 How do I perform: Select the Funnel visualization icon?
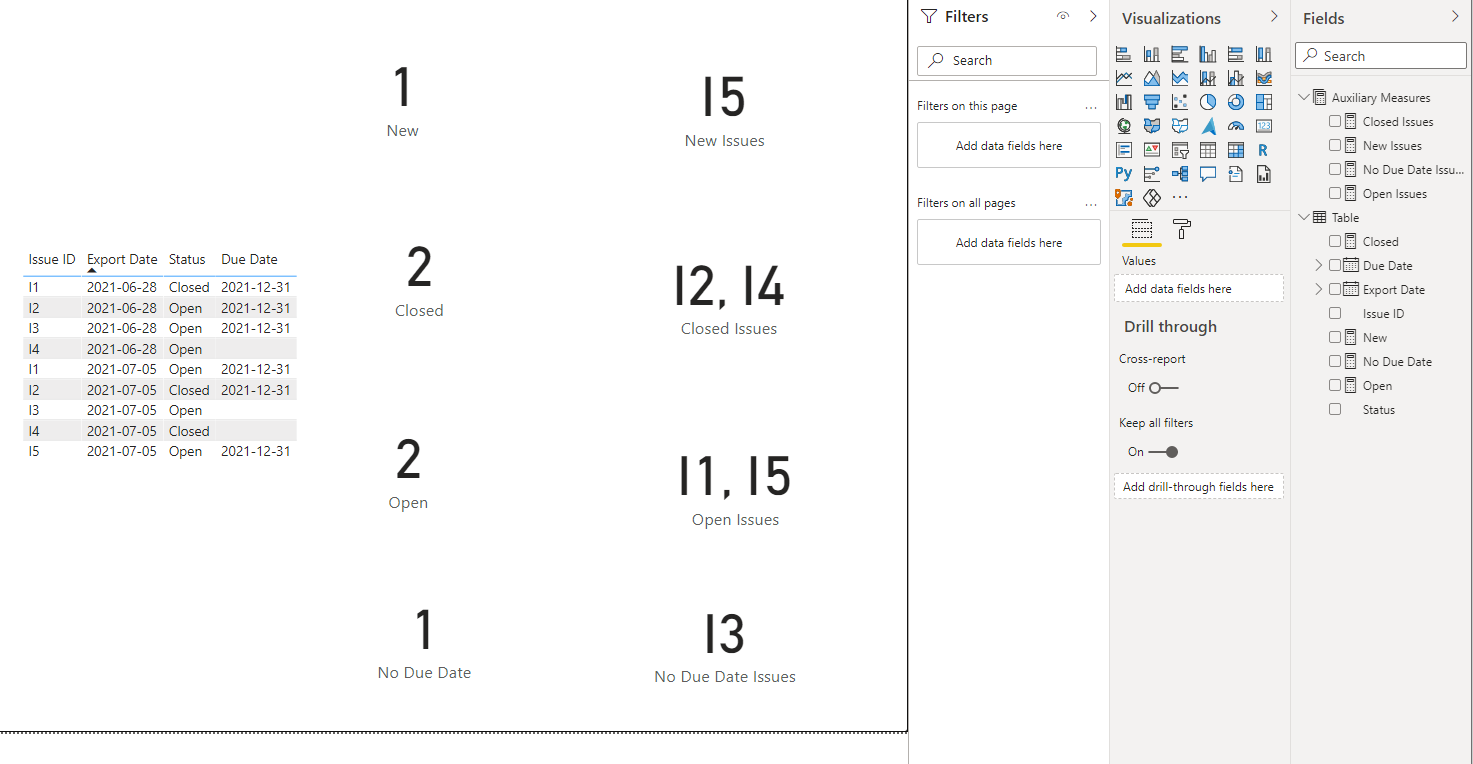tap(1152, 102)
